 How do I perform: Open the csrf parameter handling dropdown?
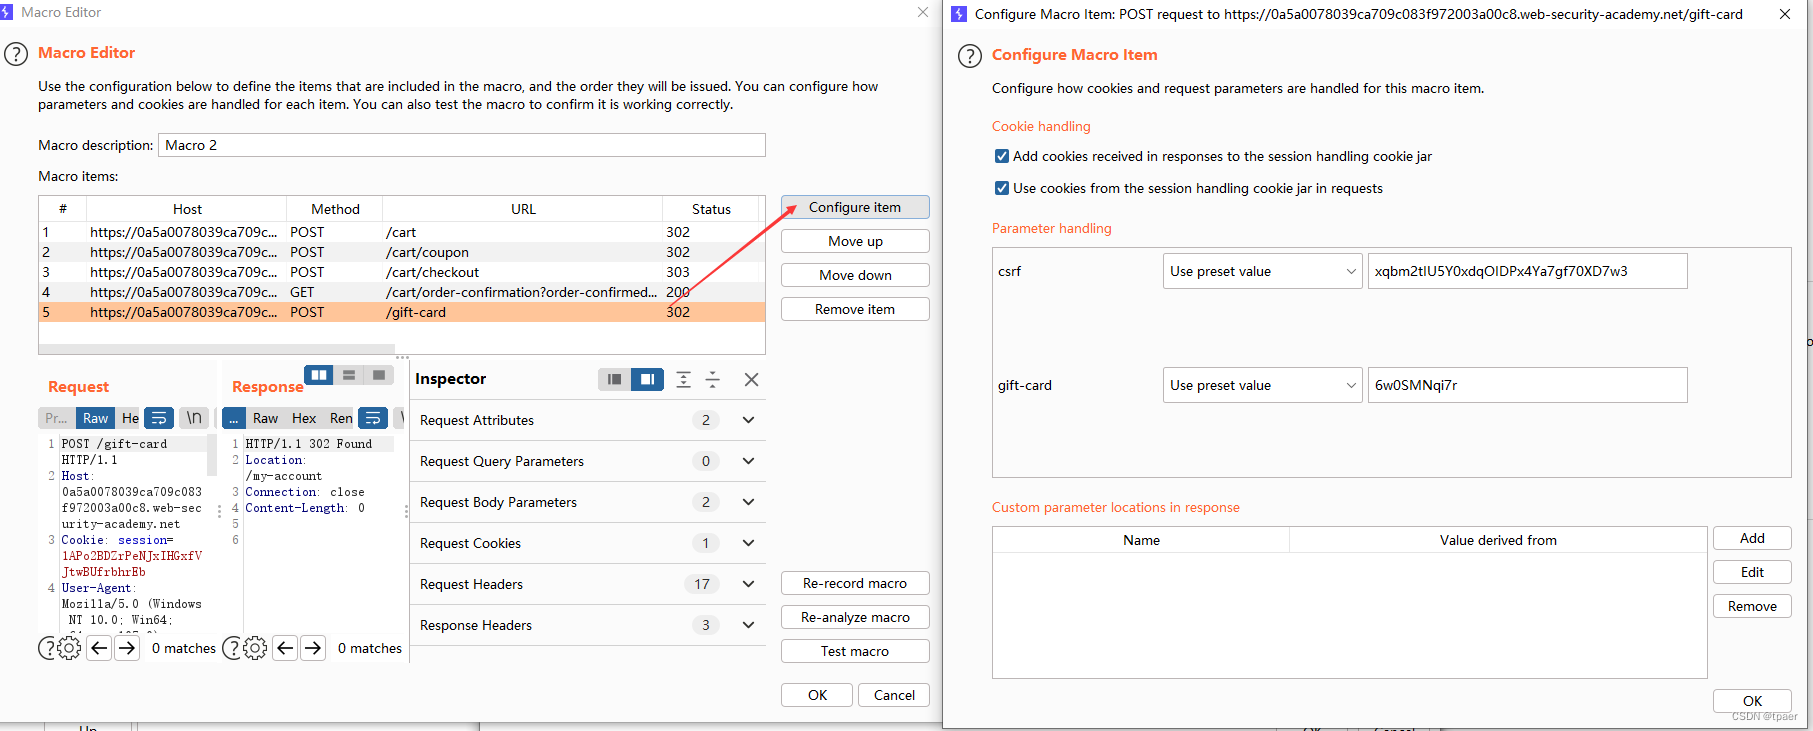tap(1262, 271)
